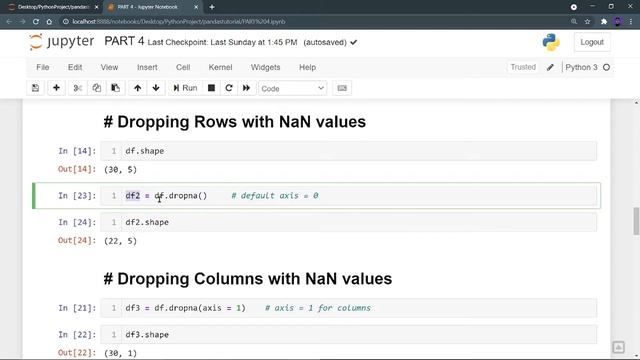This screenshot has width=640, height=360.
Task: Close the PART 4 Jupyter Notebook tab
Action: (196, 7)
